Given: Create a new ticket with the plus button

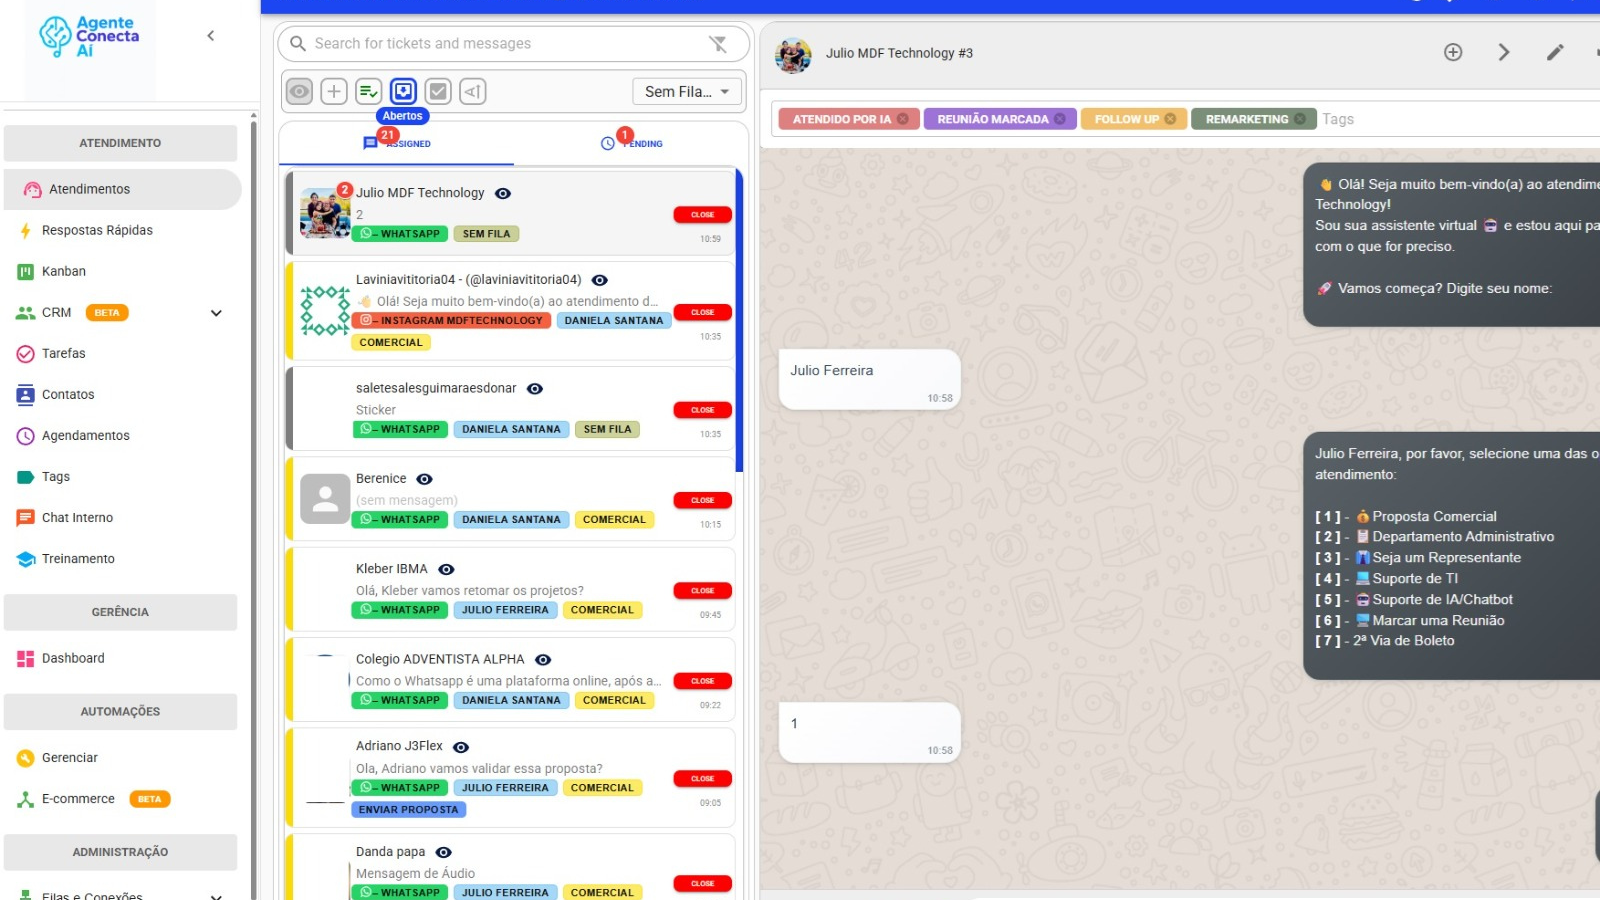Looking at the screenshot, I should click(334, 91).
